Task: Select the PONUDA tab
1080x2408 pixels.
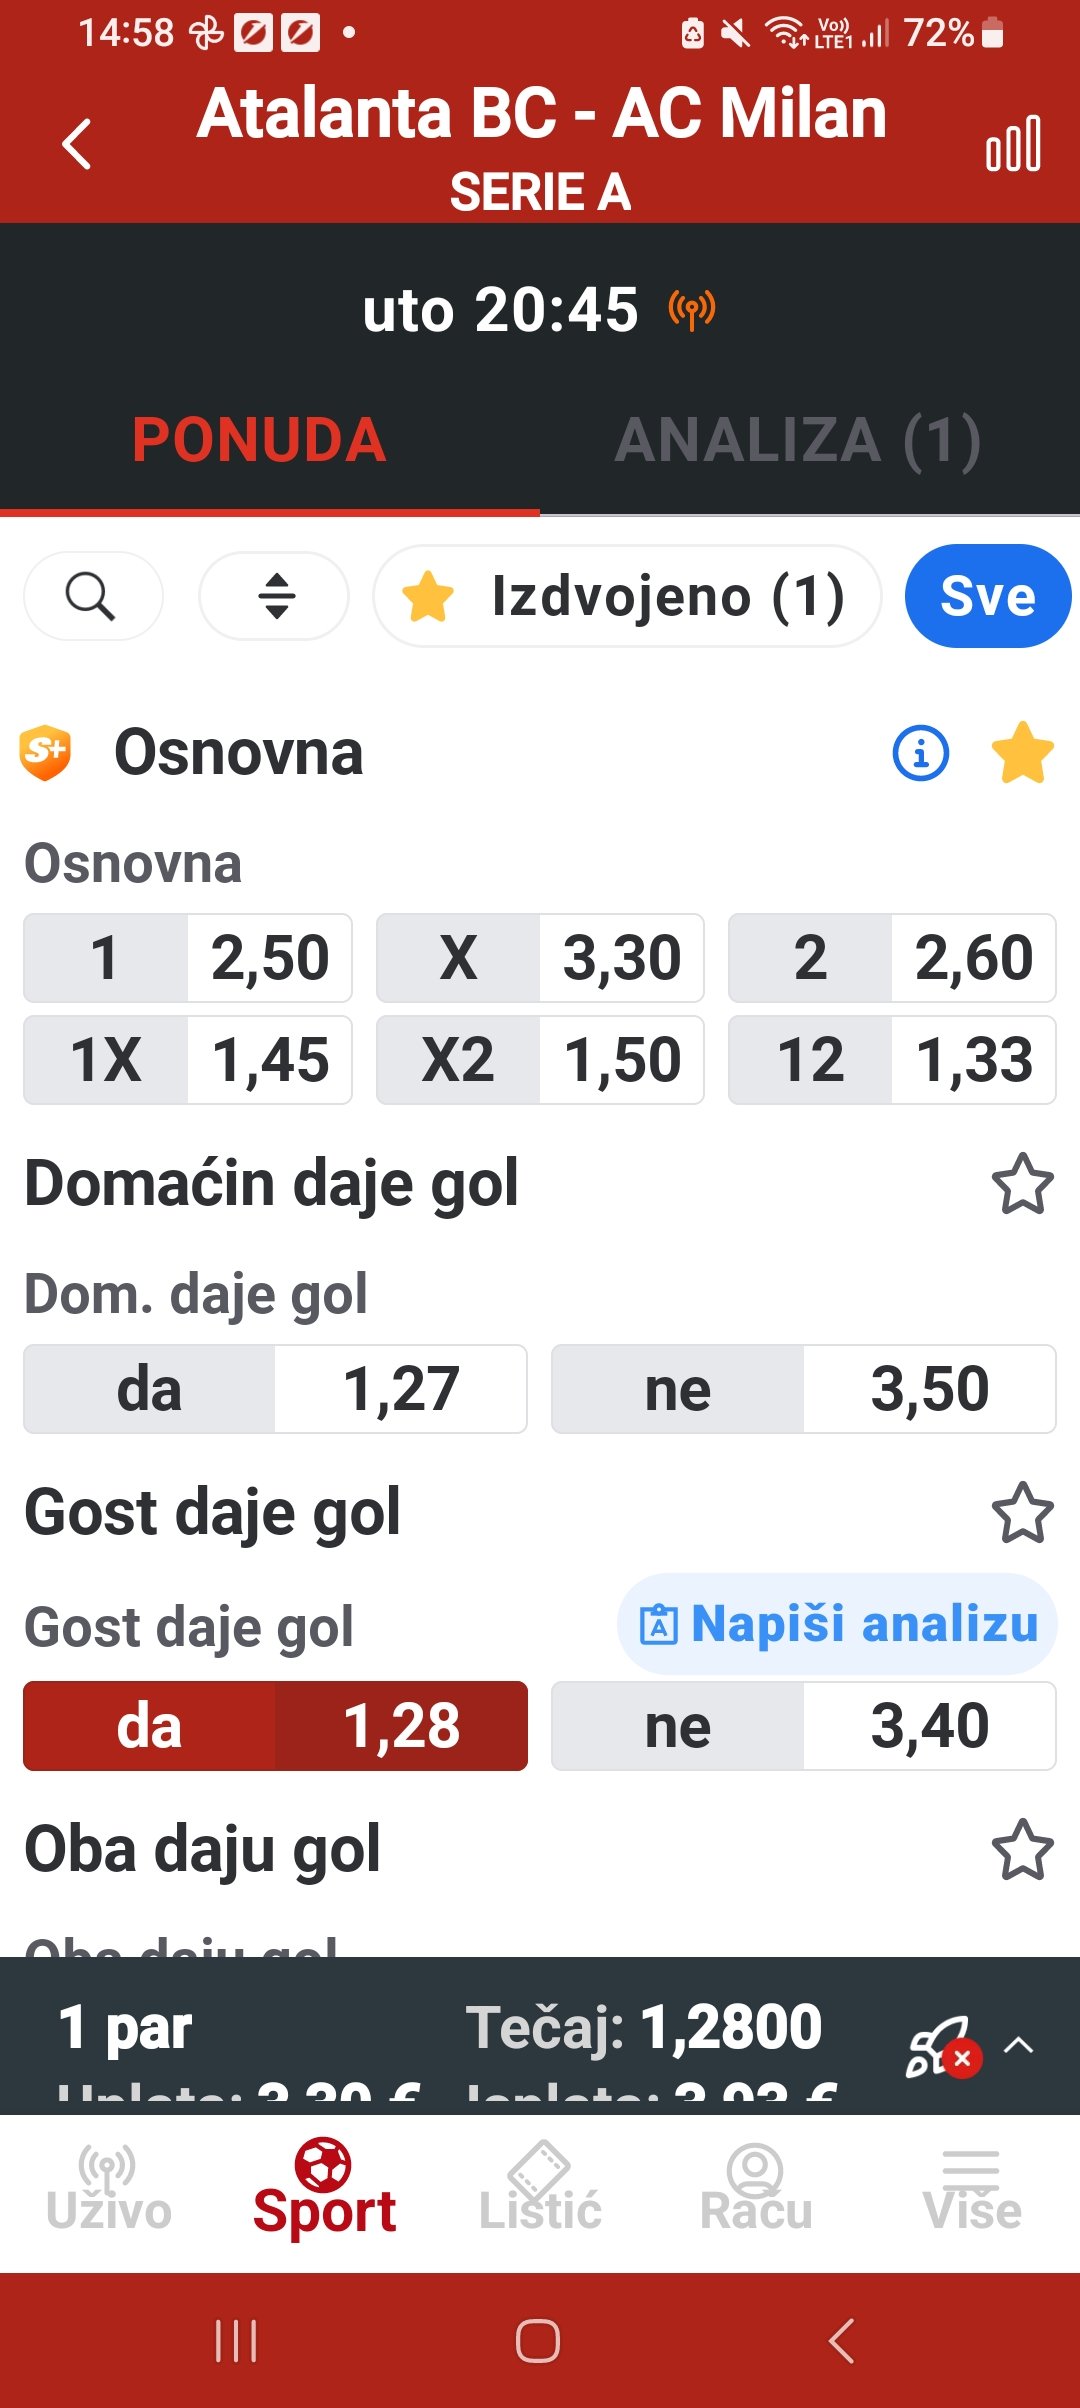Action: 259,440
